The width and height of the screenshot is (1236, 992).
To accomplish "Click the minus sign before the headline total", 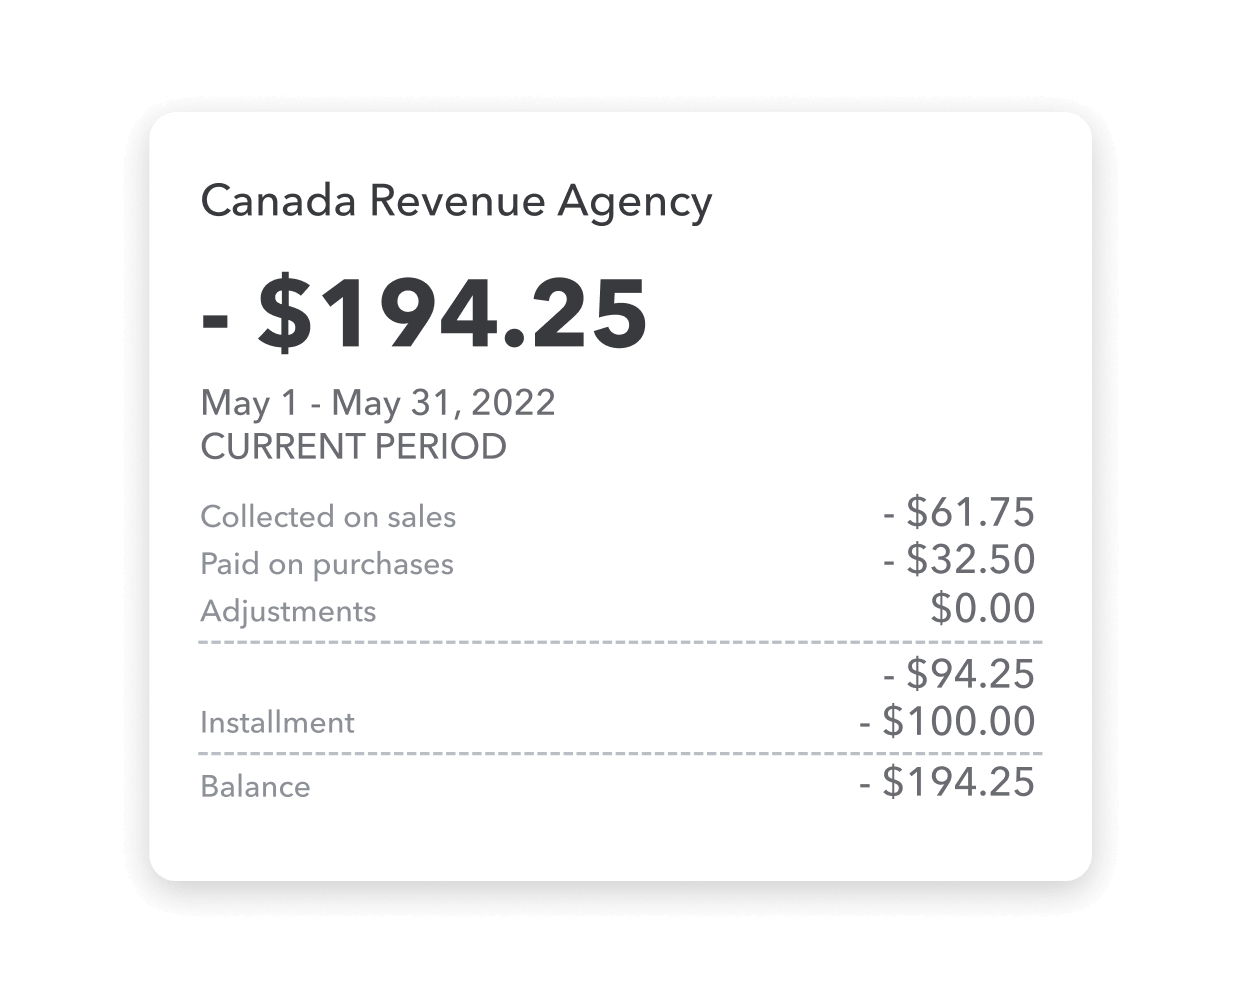I will [x=217, y=316].
